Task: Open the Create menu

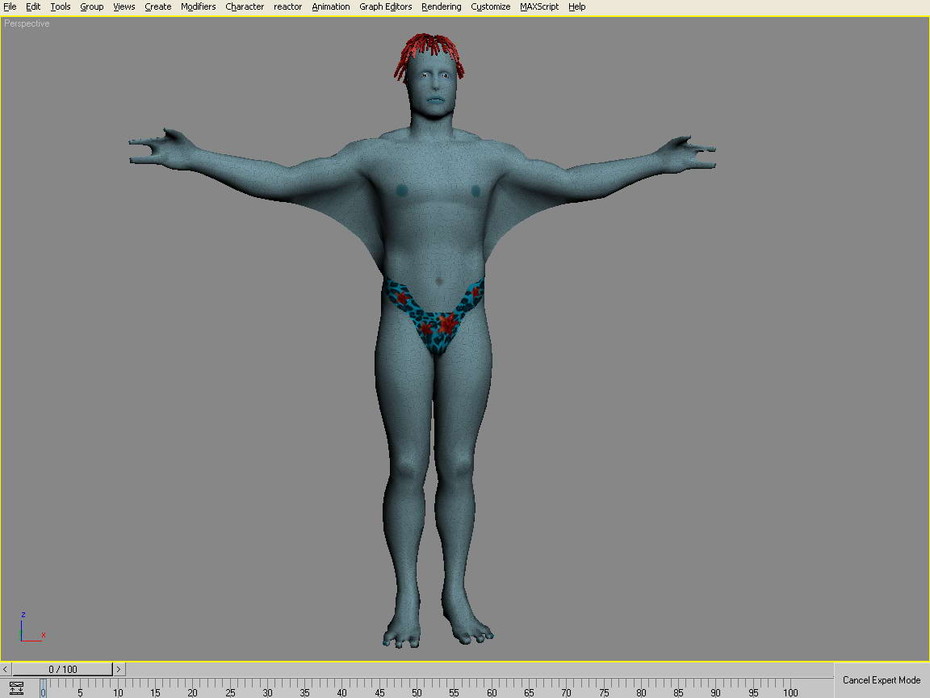Action: coord(157,7)
